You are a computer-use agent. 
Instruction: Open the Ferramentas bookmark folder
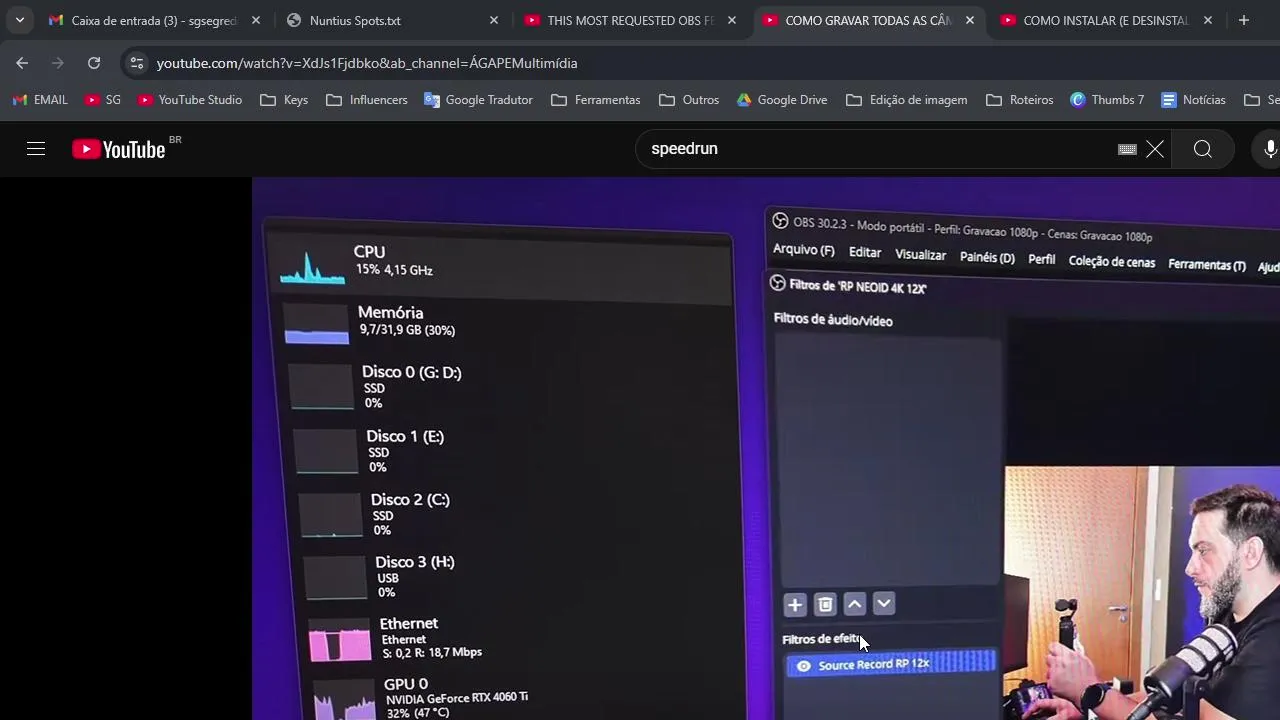tap(596, 100)
